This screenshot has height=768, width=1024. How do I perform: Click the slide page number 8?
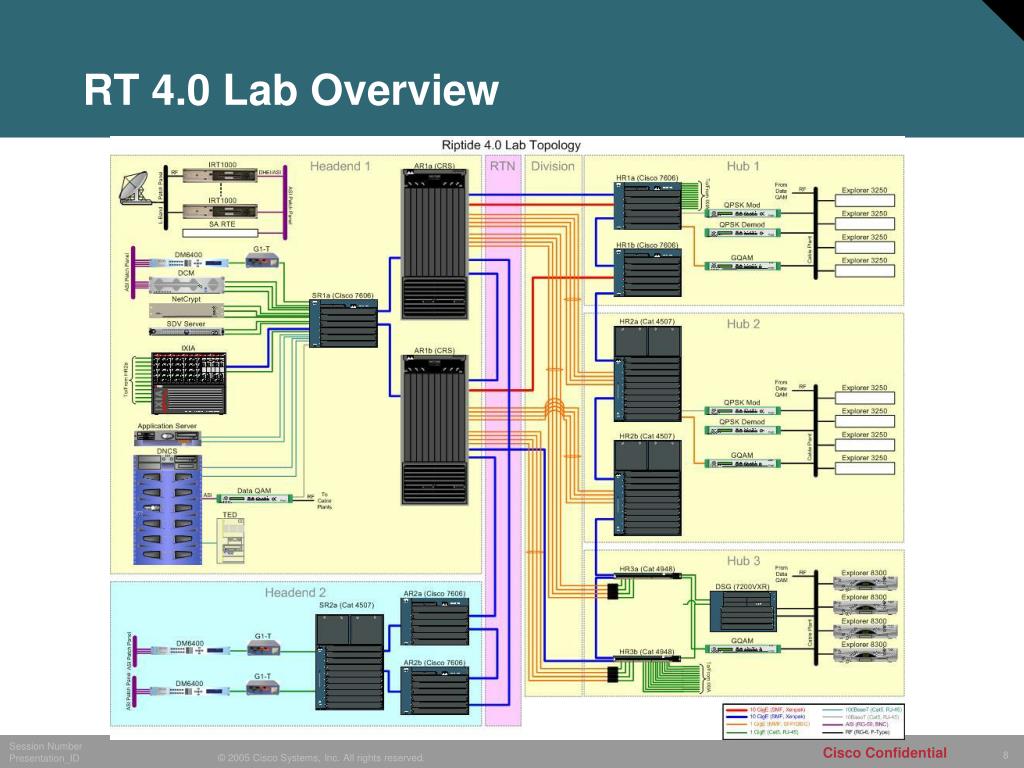click(x=1006, y=756)
